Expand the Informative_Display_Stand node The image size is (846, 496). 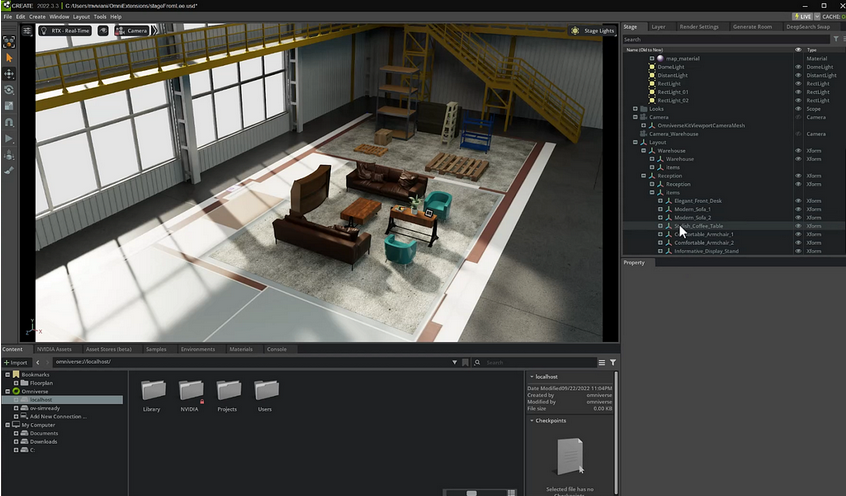660,251
